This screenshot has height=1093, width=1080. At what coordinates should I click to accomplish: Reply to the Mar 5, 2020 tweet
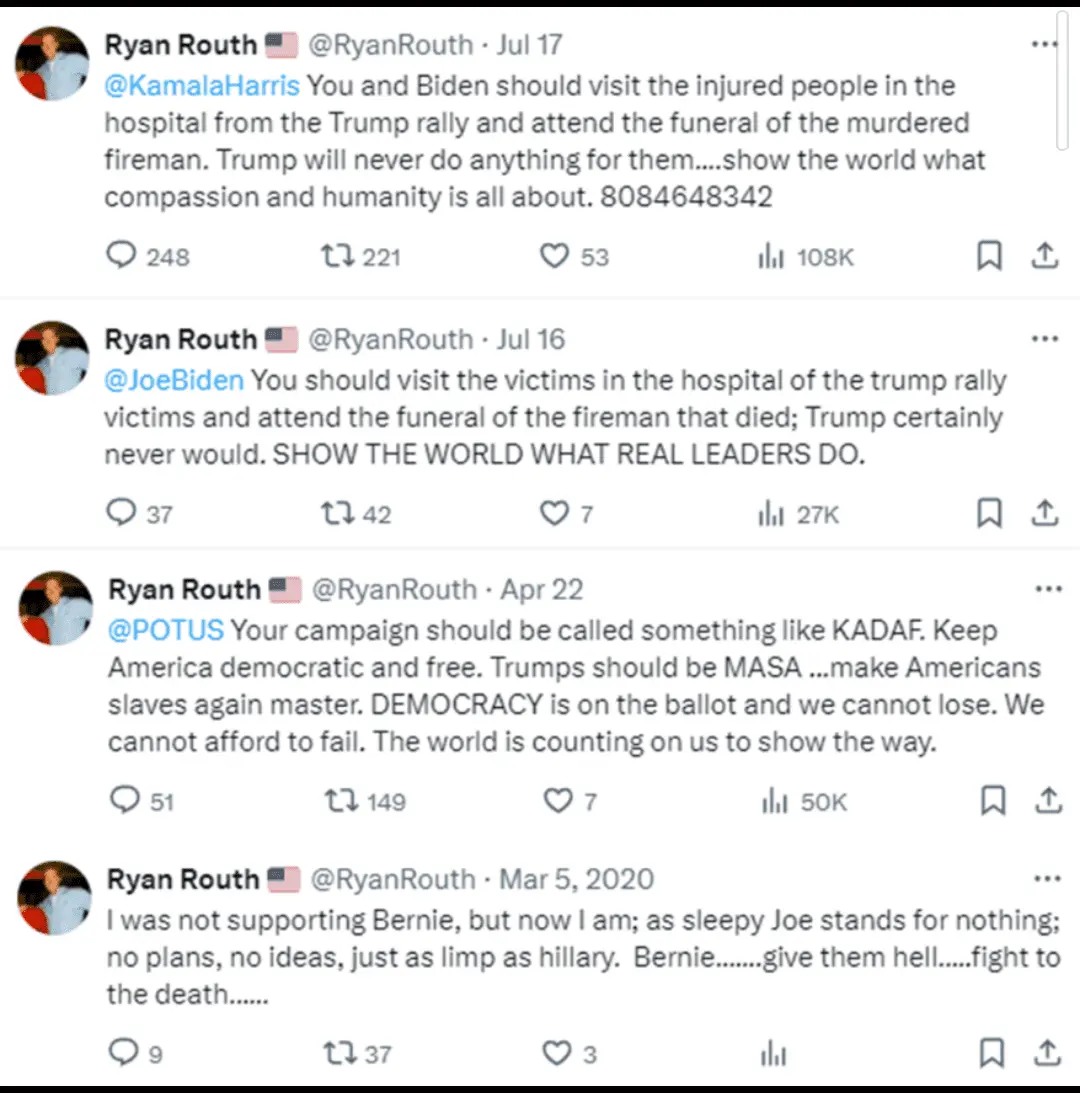123,1052
